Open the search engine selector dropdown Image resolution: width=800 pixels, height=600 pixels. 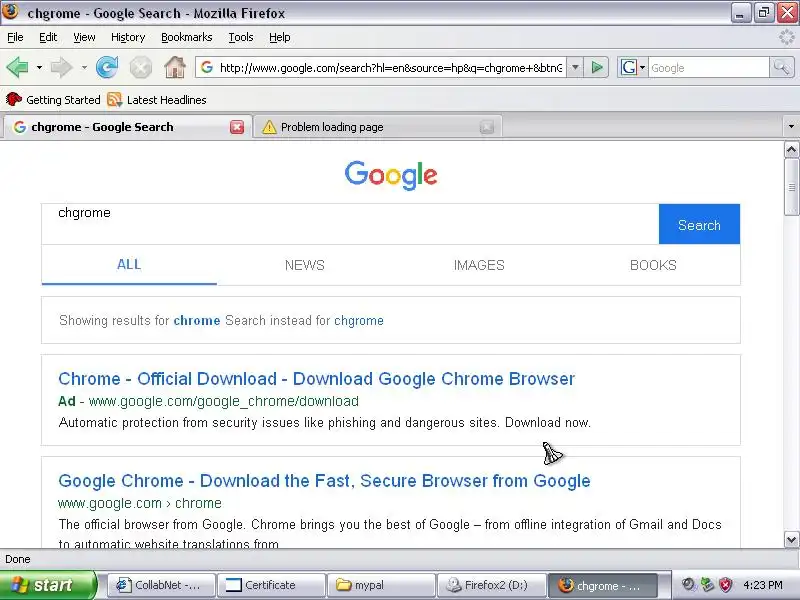pyautogui.click(x=633, y=67)
